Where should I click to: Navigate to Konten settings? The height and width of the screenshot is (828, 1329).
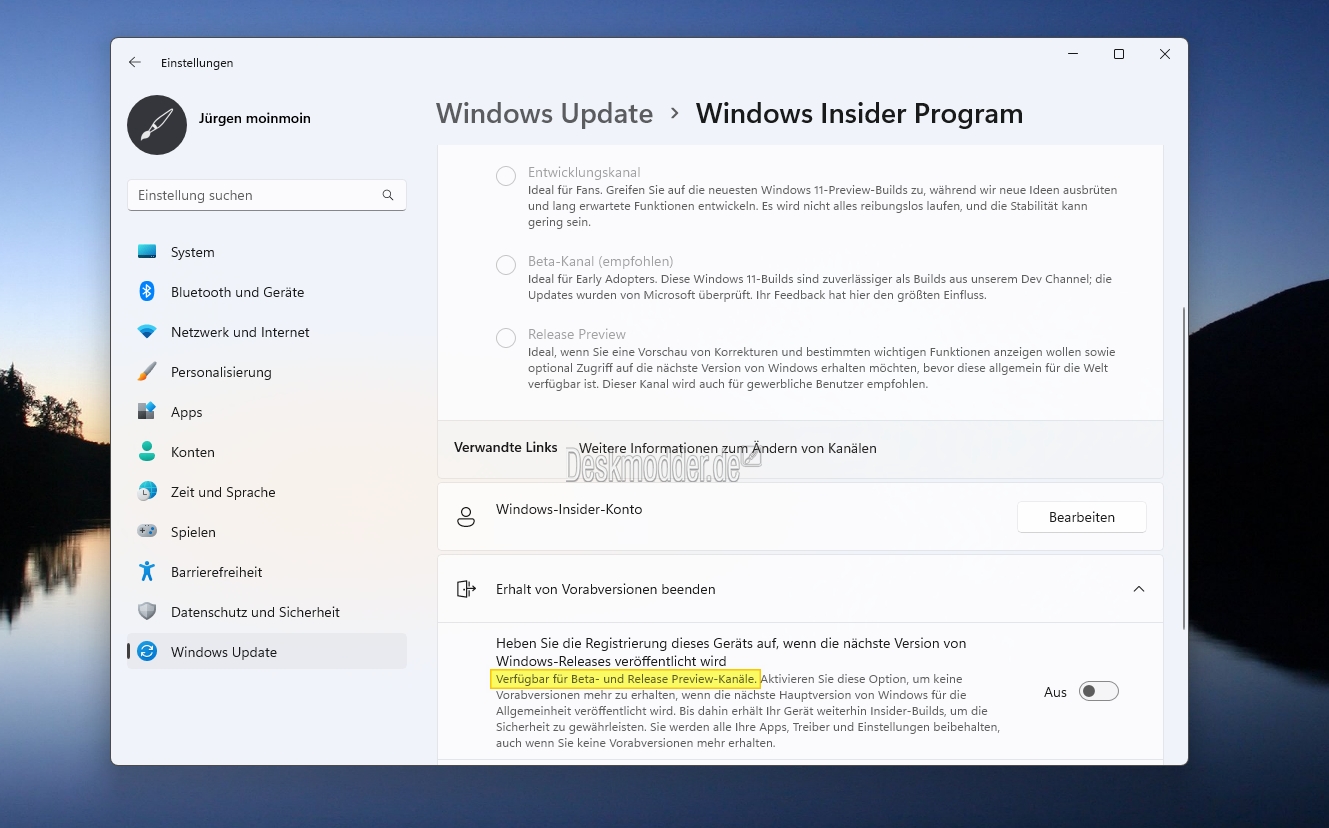click(x=267, y=452)
